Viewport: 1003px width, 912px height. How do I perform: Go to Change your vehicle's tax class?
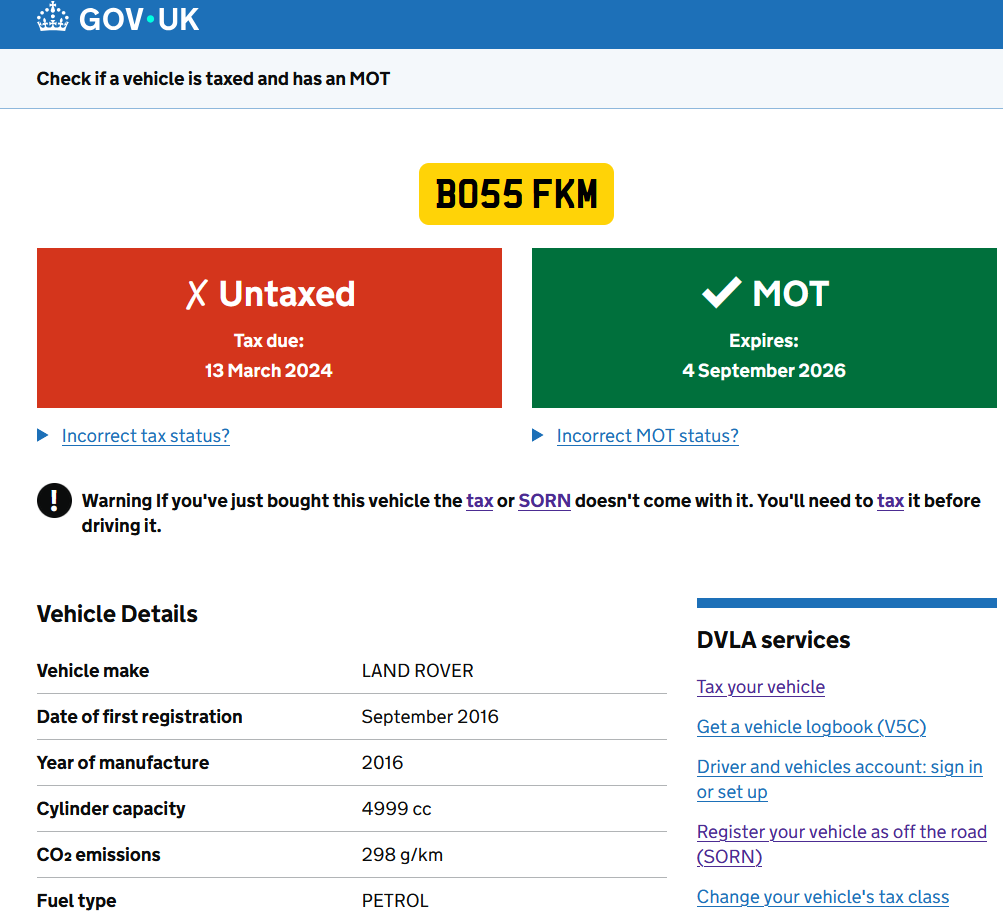822,897
